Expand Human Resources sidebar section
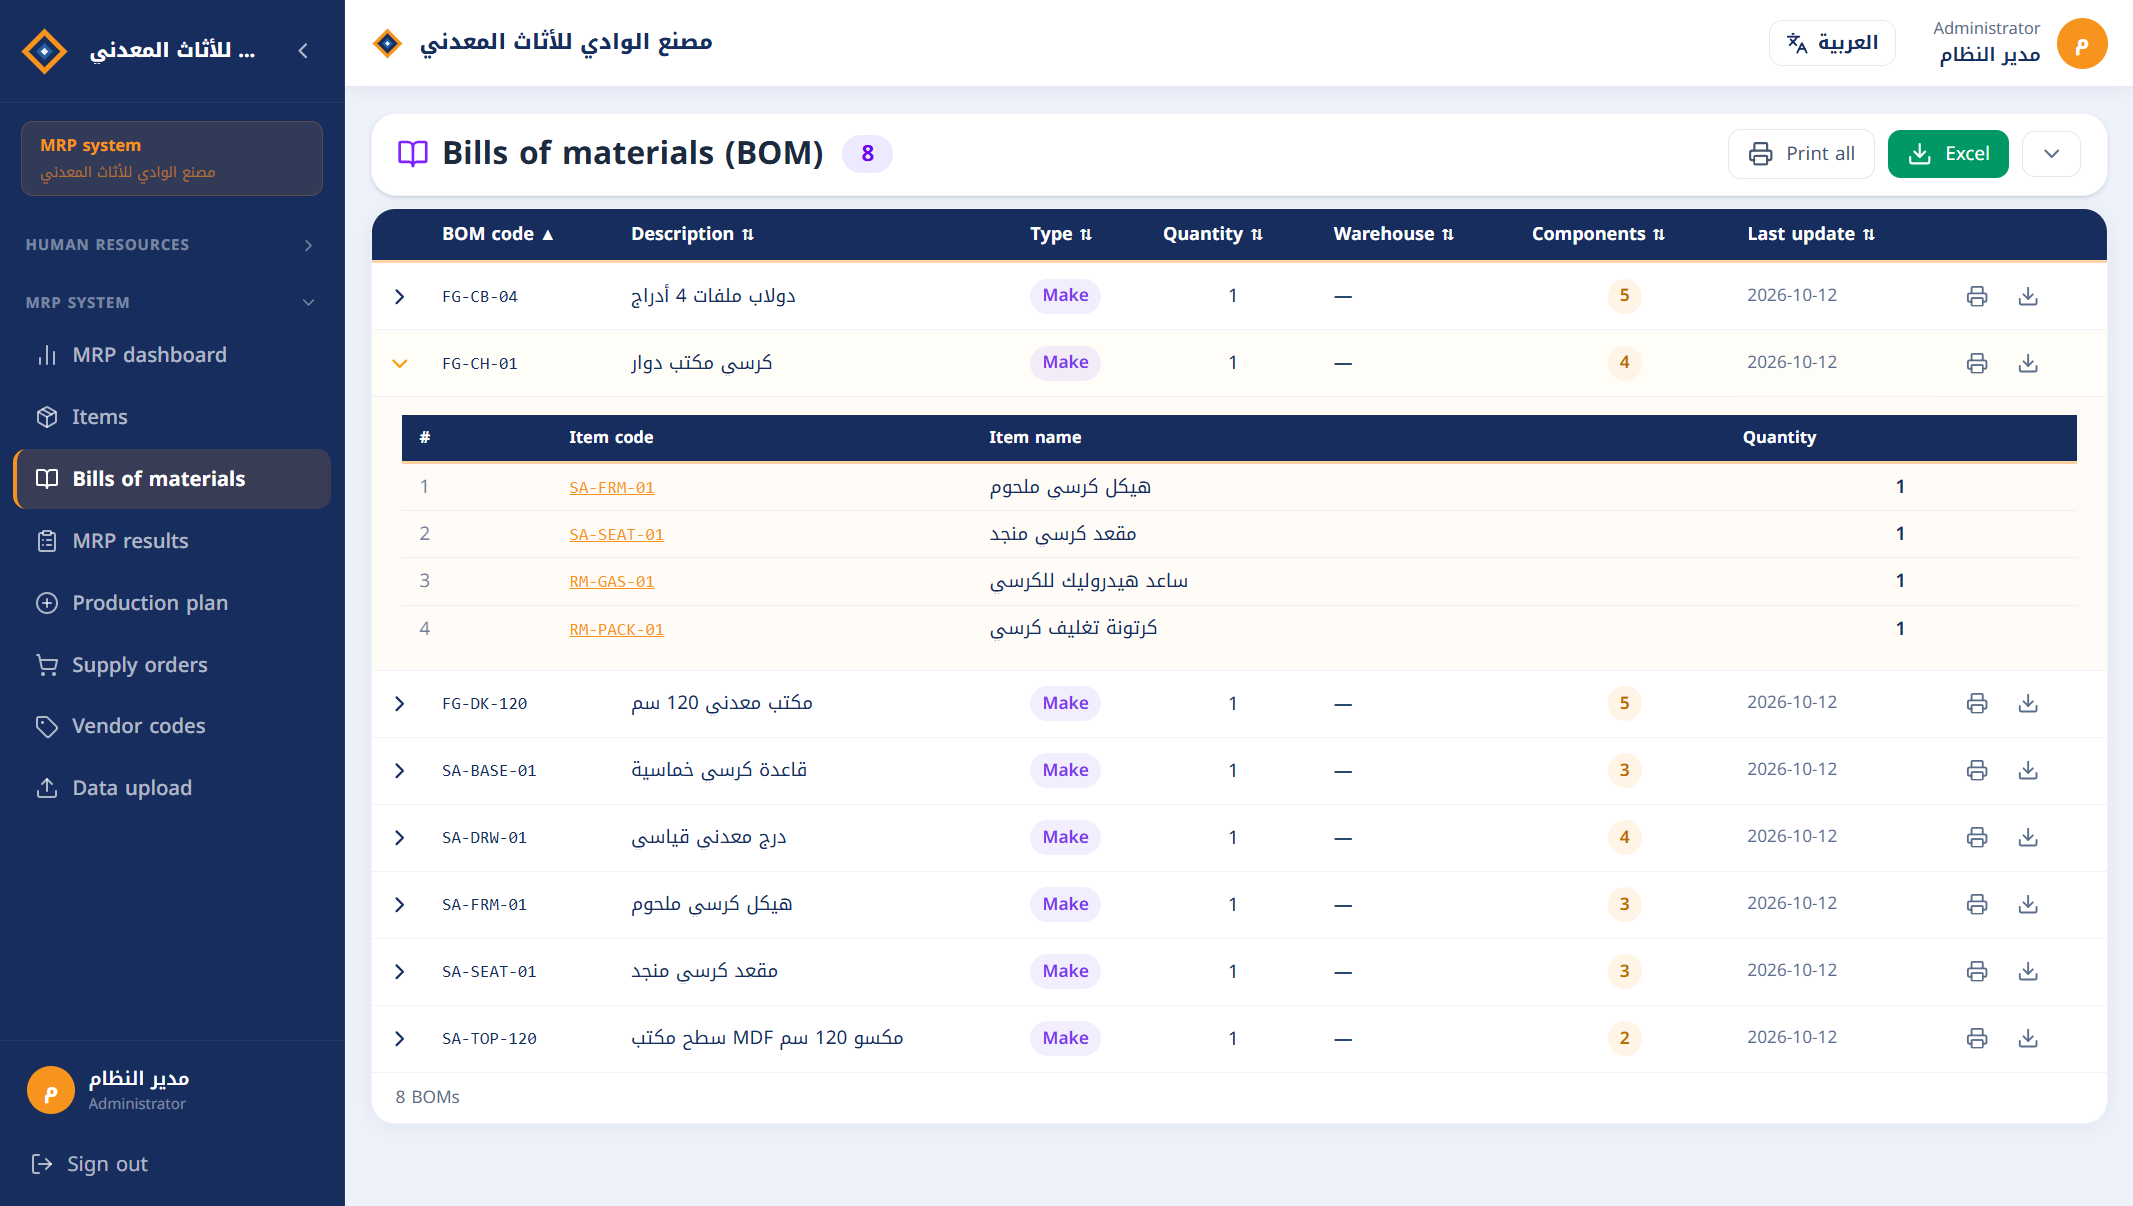Viewport: 2133px width, 1206px height. tap(170, 245)
